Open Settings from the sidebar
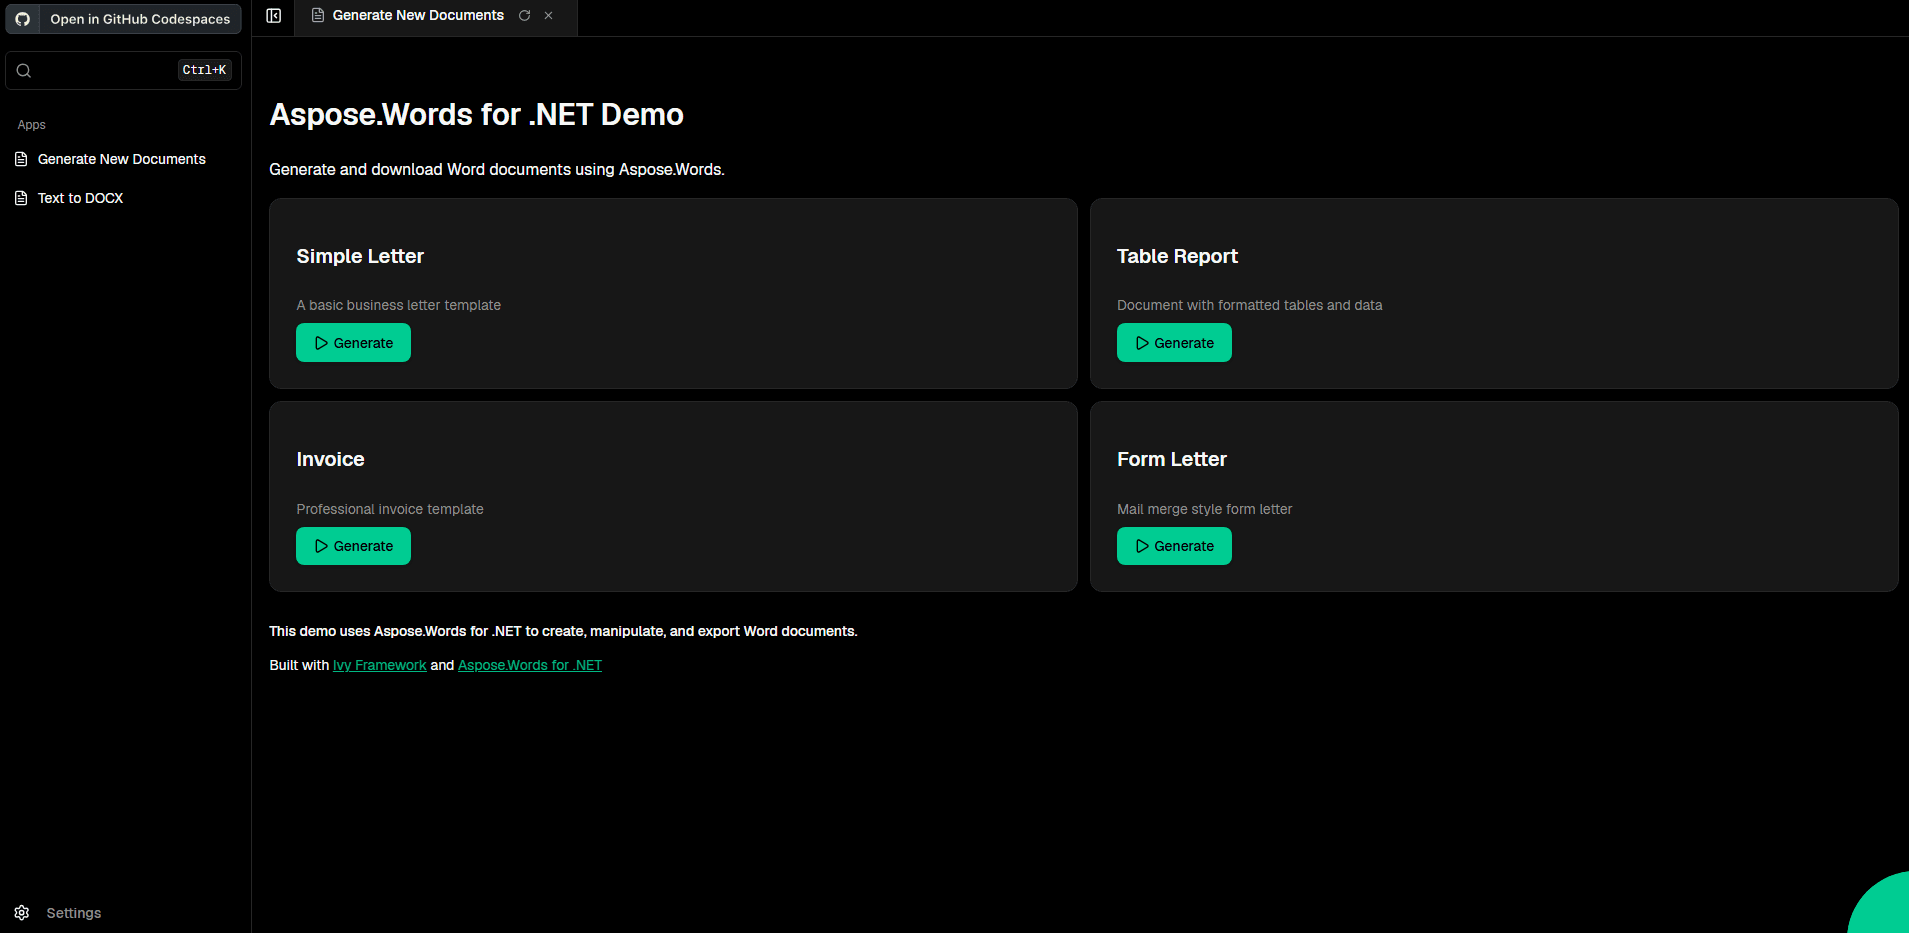1909x933 pixels. point(73,913)
